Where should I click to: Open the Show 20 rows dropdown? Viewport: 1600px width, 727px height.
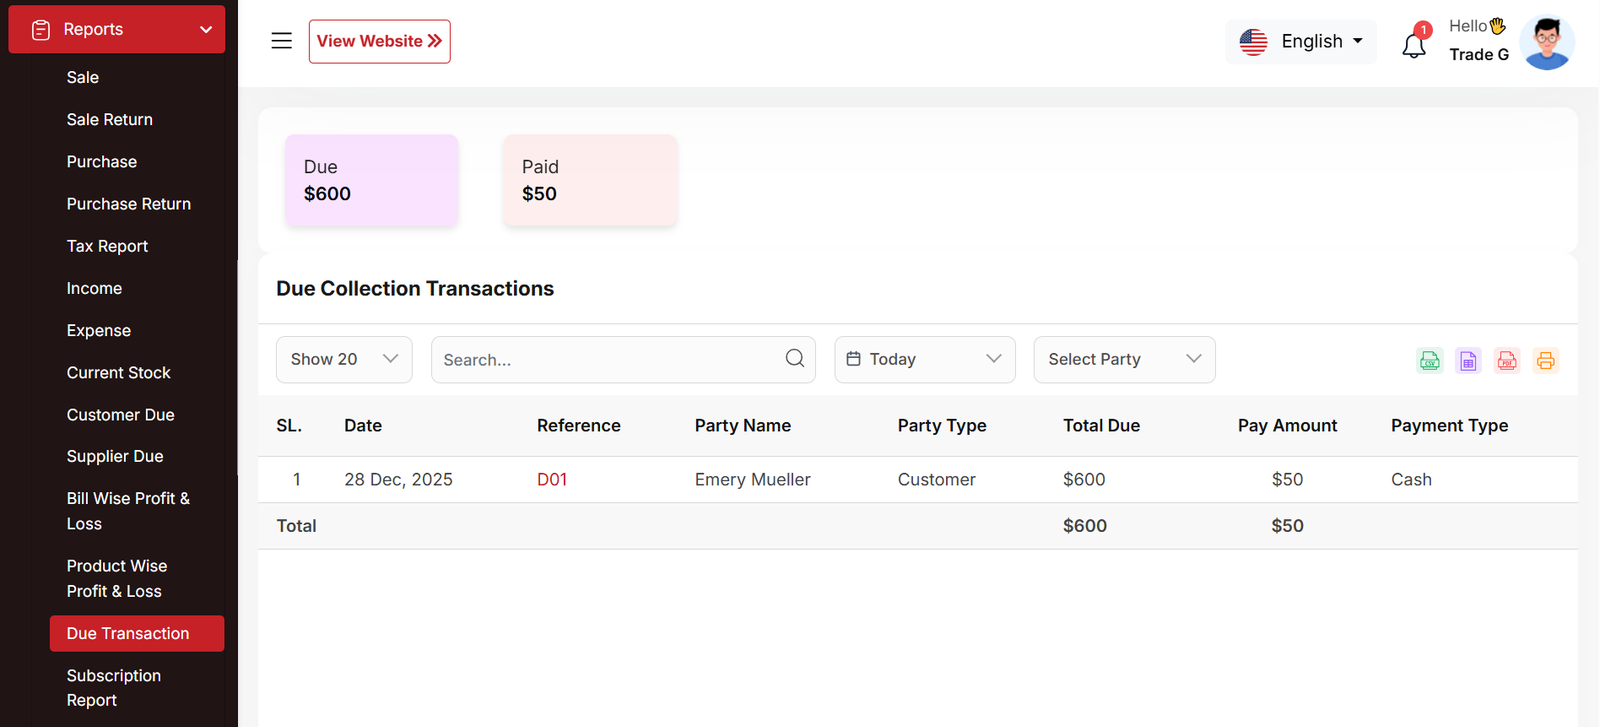[344, 360]
